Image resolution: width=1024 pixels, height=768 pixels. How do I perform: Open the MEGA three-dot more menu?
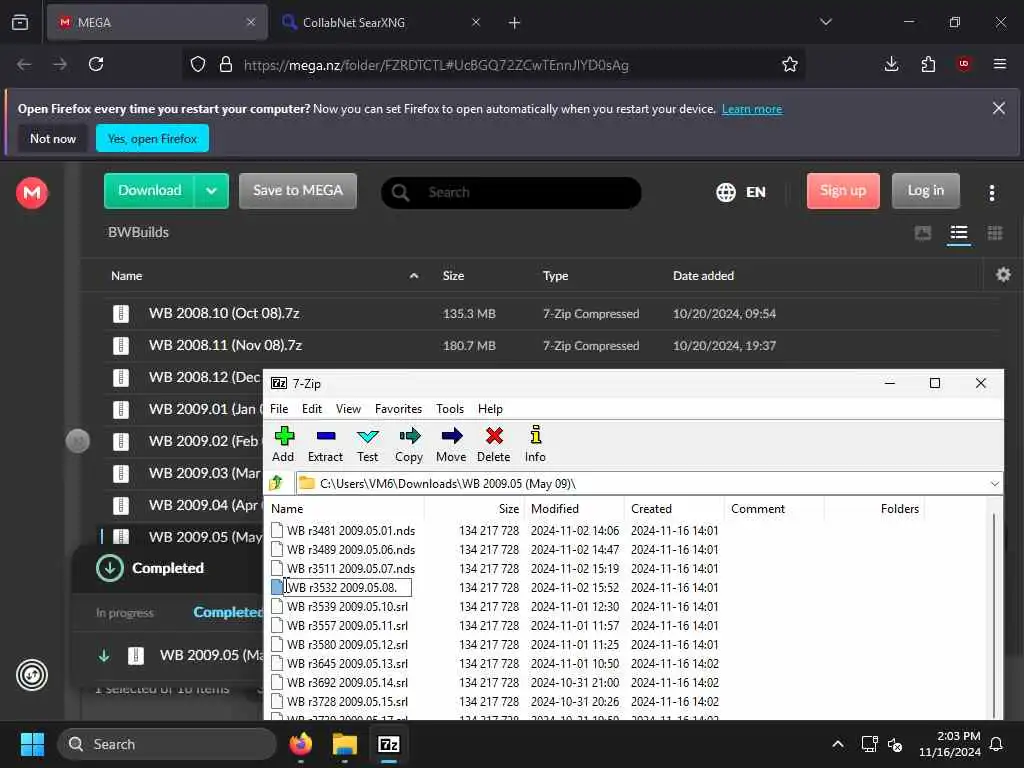point(991,193)
